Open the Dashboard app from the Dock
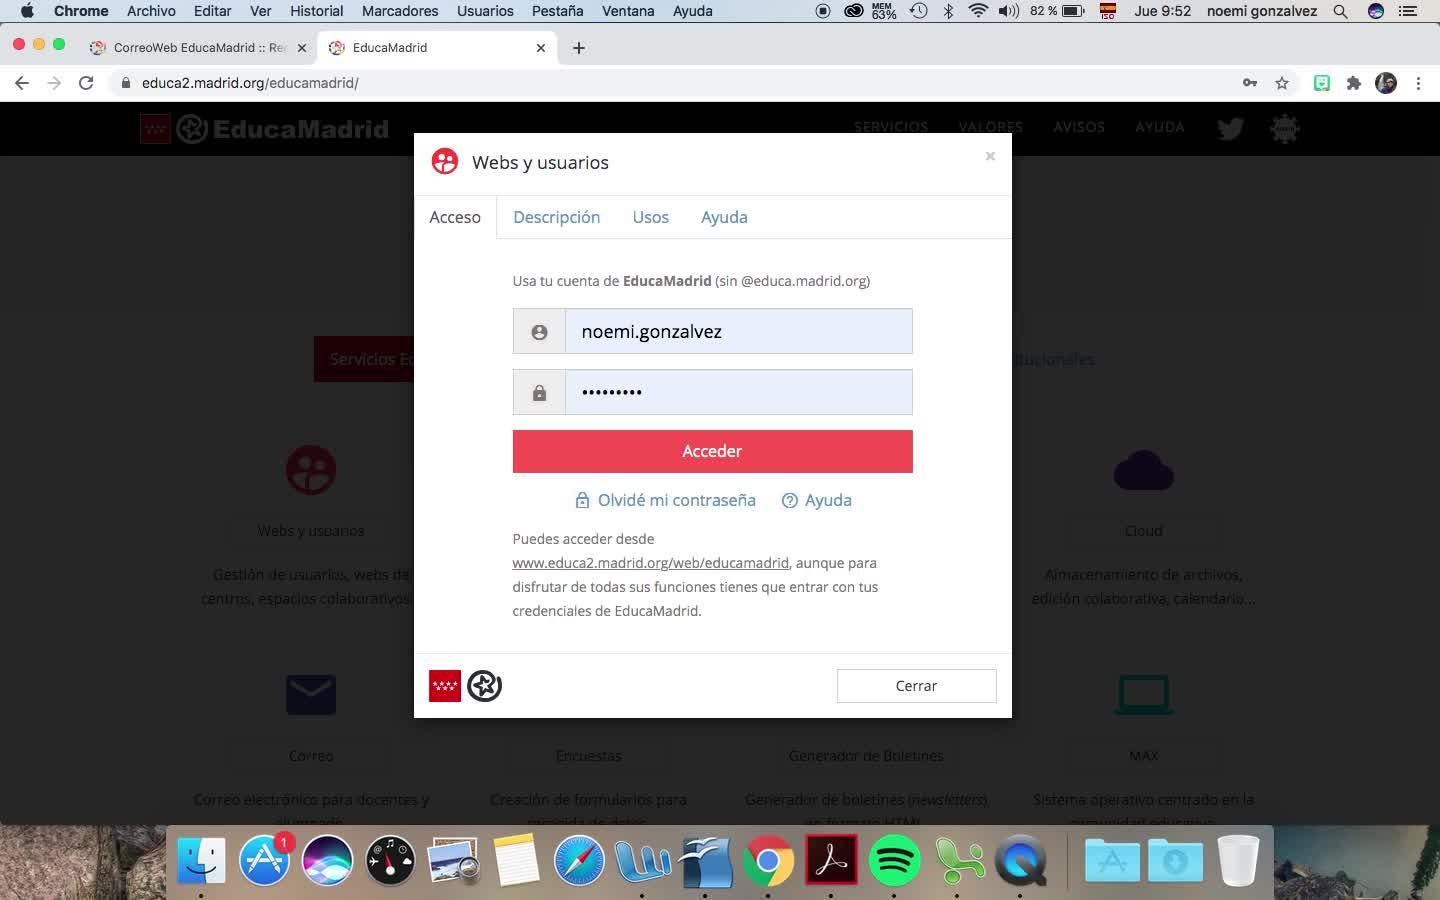This screenshot has height=900, width=1440. point(390,860)
